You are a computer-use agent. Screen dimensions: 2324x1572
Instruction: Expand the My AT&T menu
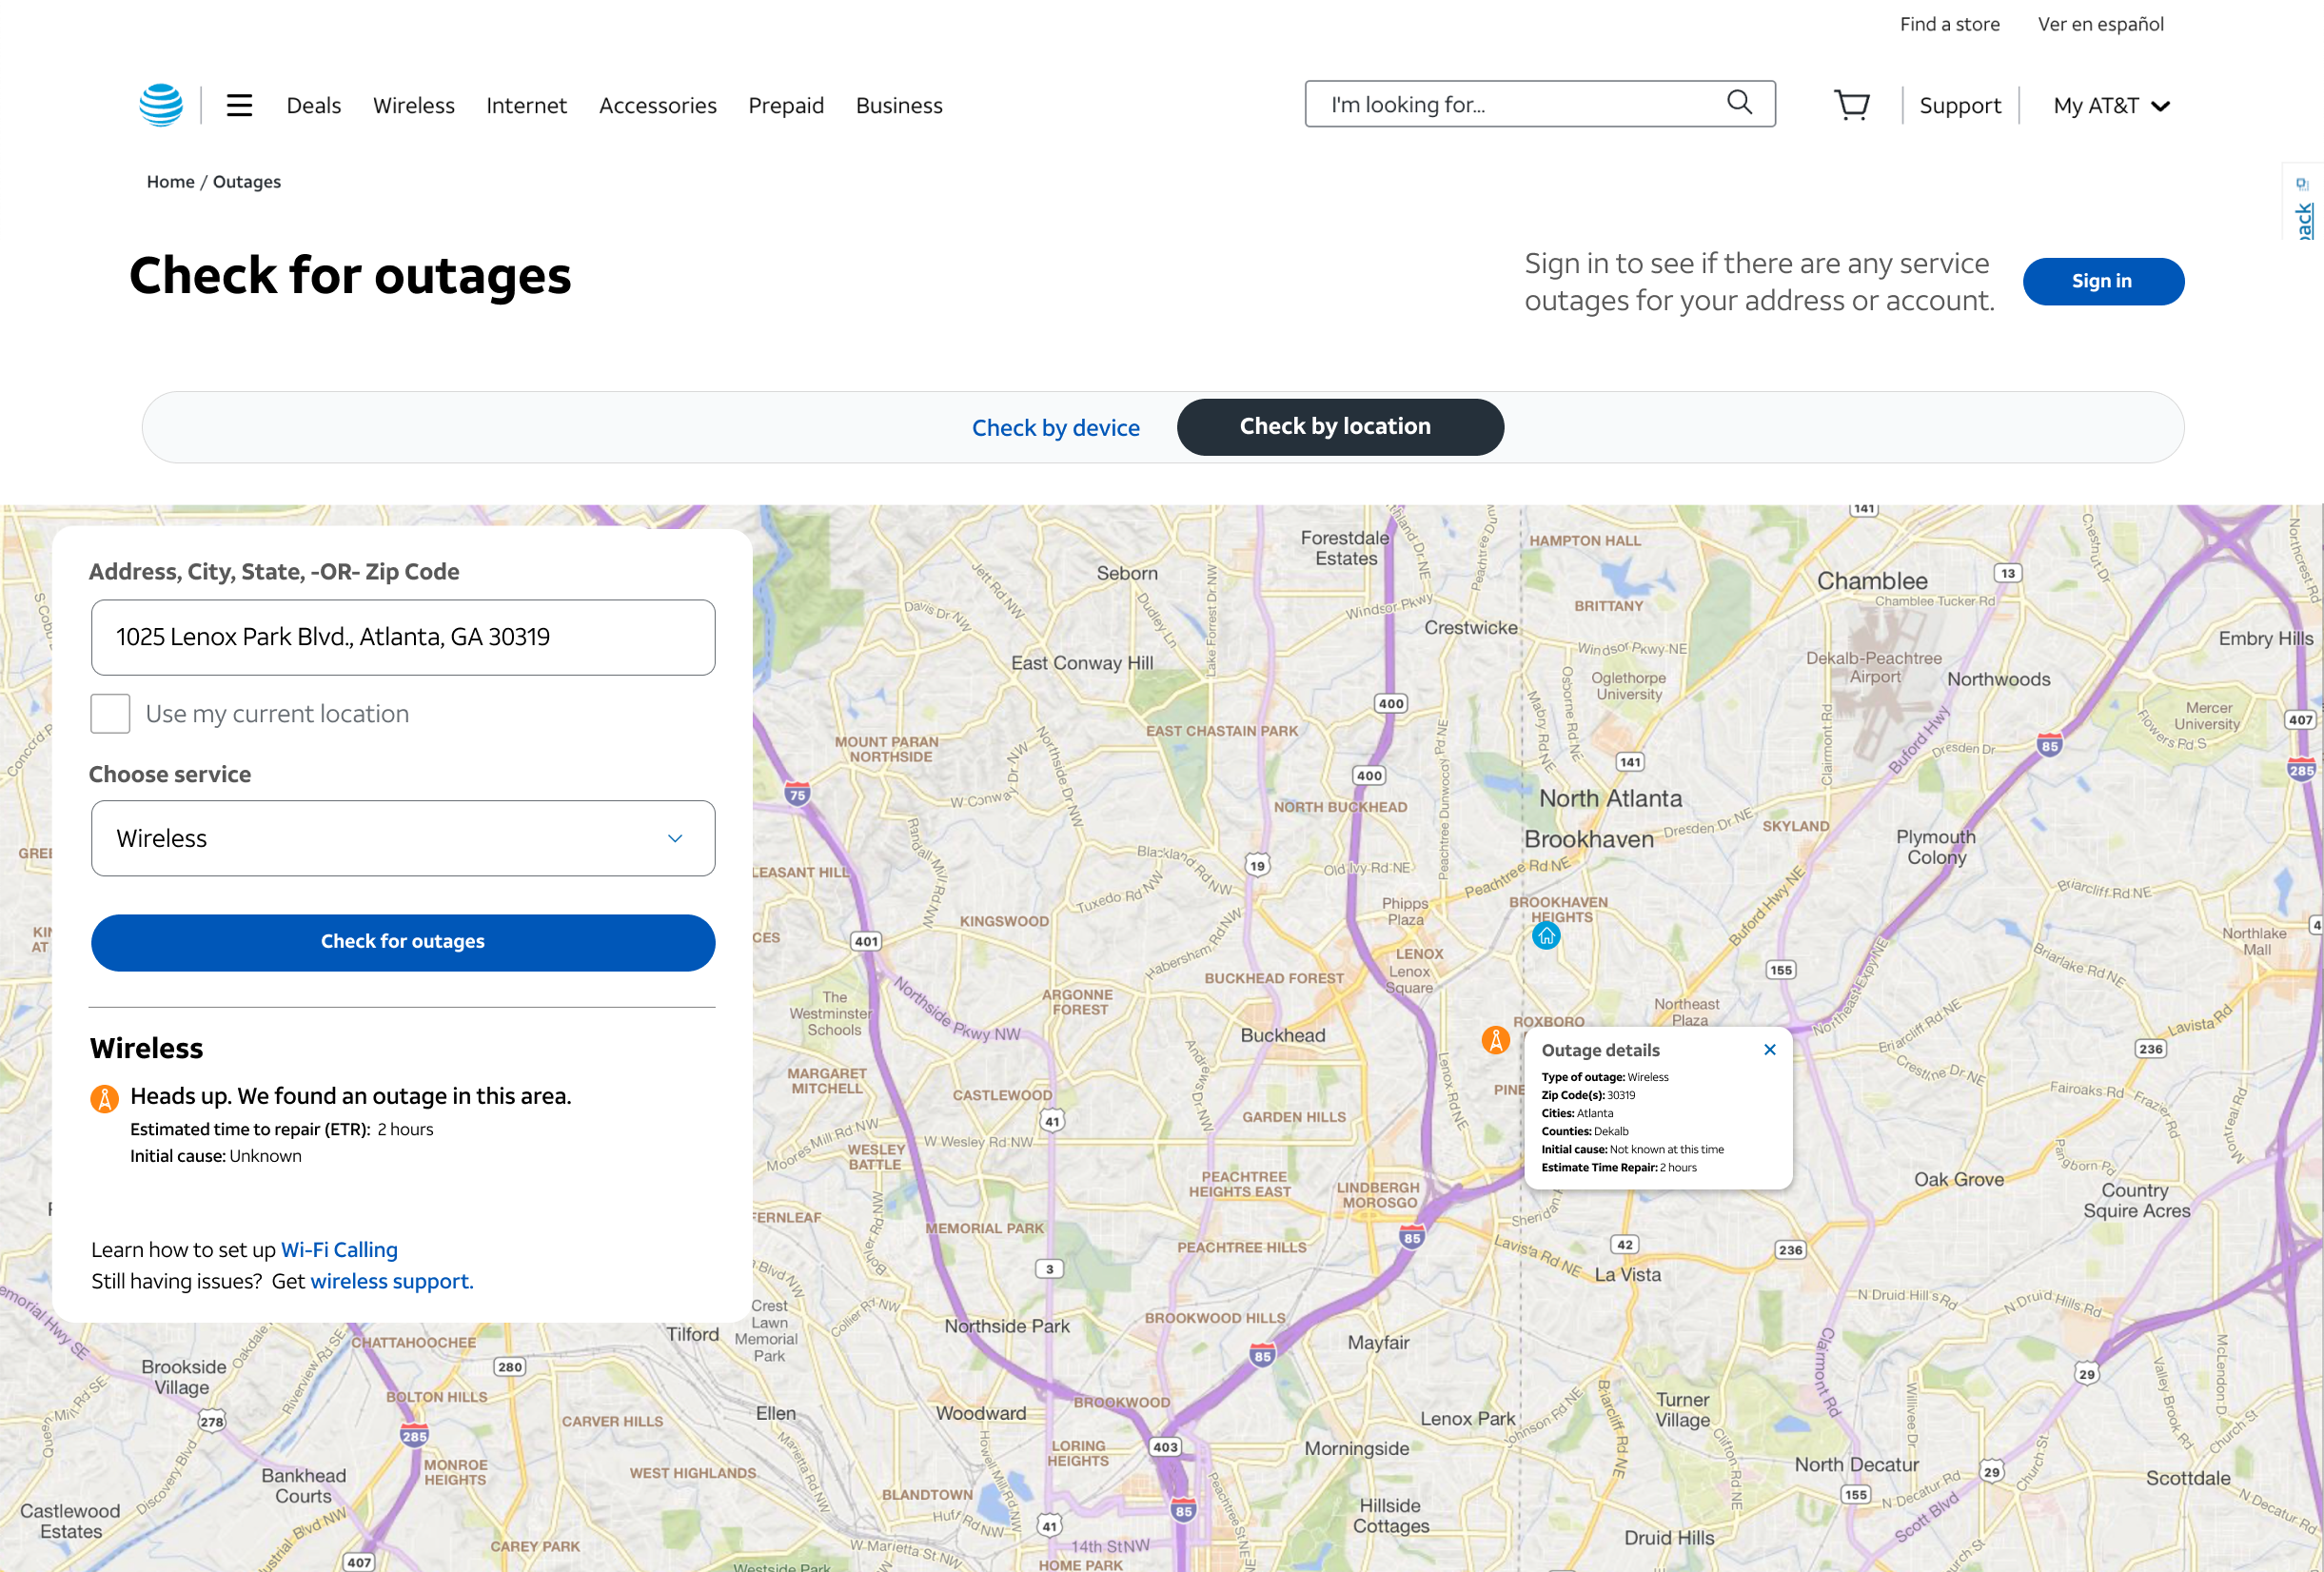tap(2111, 106)
